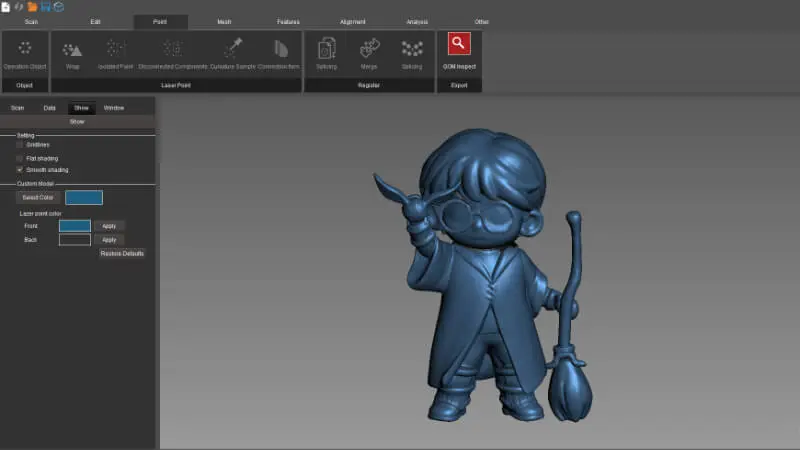This screenshot has height=450, width=800.
Task: Enable the Flat shading checkbox
Action: pyautogui.click(x=20, y=159)
